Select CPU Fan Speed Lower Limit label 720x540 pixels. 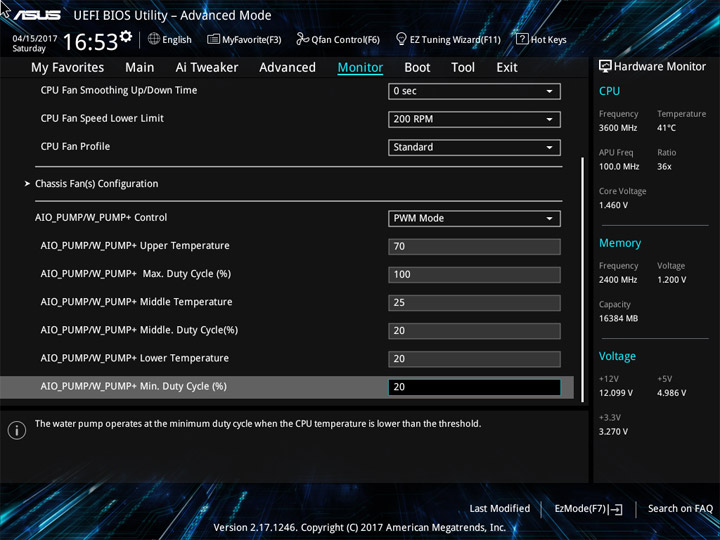(x=102, y=118)
